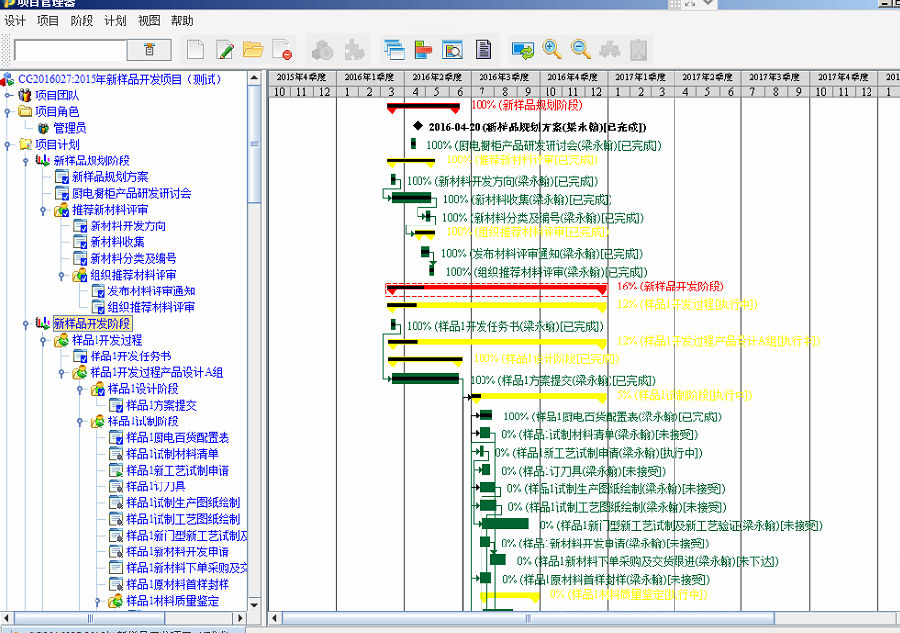Click the zoom in magnifier icon
The height and width of the screenshot is (633, 900).
(x=552, y=49)
